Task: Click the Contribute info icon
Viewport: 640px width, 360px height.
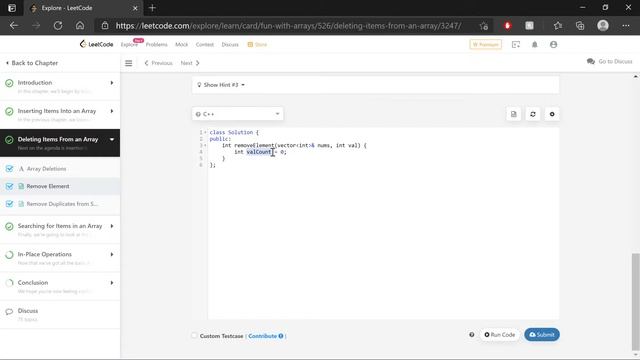Action: coord(281,336)
